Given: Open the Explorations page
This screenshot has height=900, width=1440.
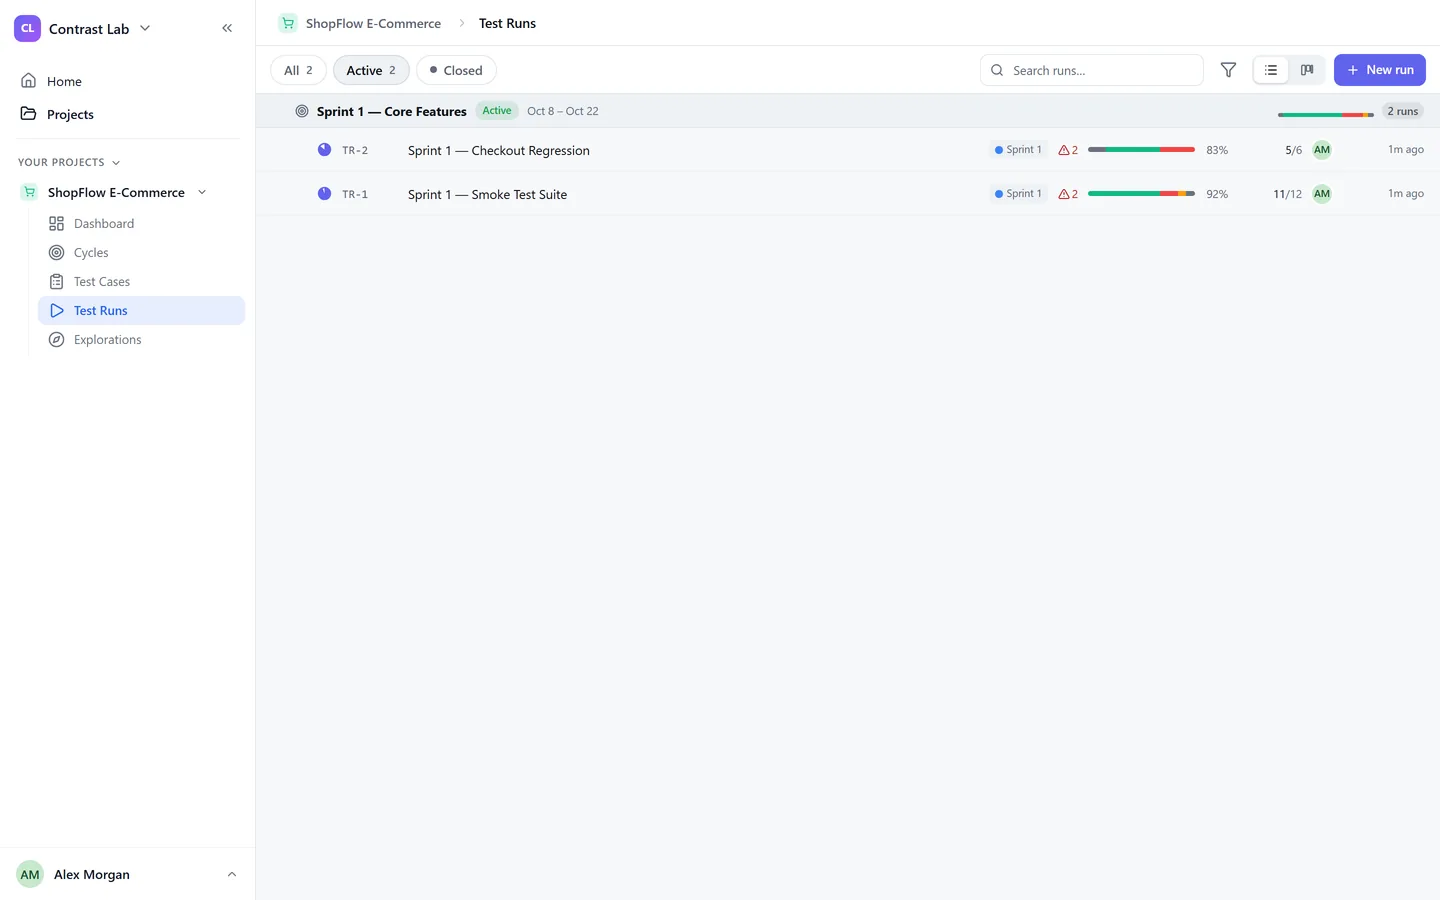Looking at the screenshot, I should (107, 339).
